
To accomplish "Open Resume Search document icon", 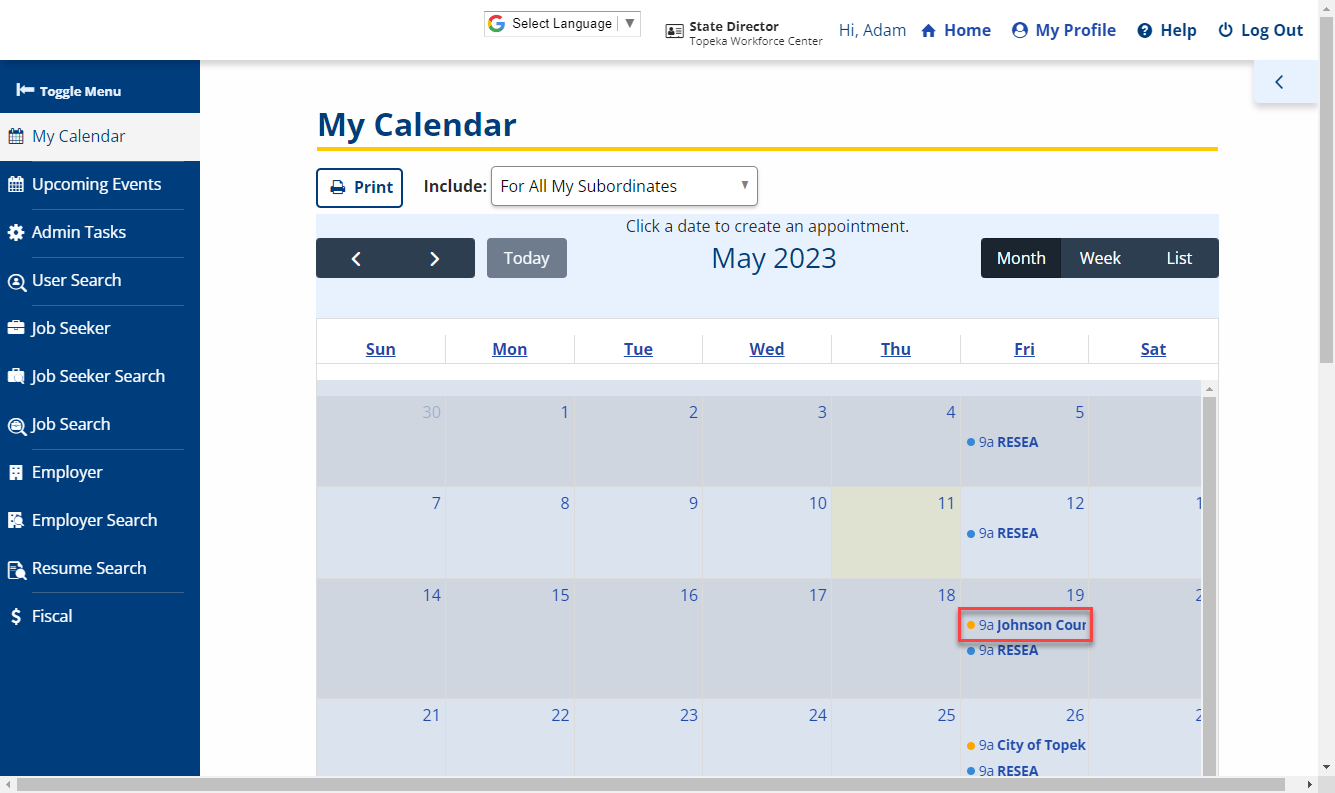I will [16, 569].
